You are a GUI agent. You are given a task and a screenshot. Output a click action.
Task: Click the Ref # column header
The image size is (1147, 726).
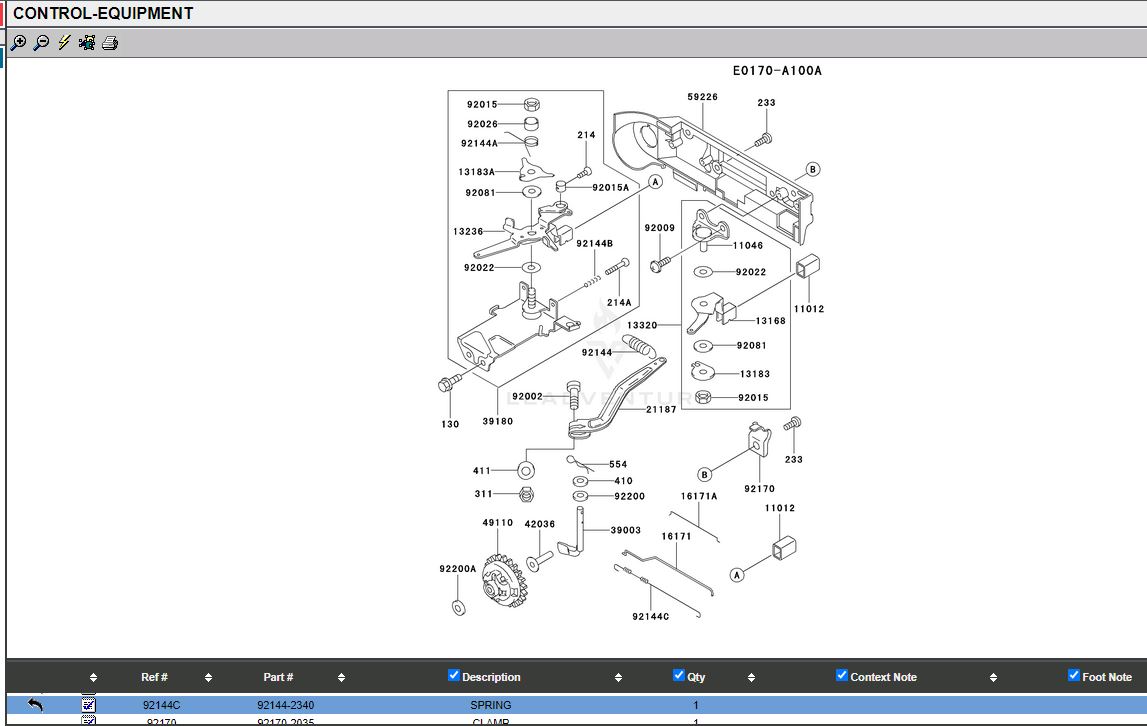tap(154, 677)
